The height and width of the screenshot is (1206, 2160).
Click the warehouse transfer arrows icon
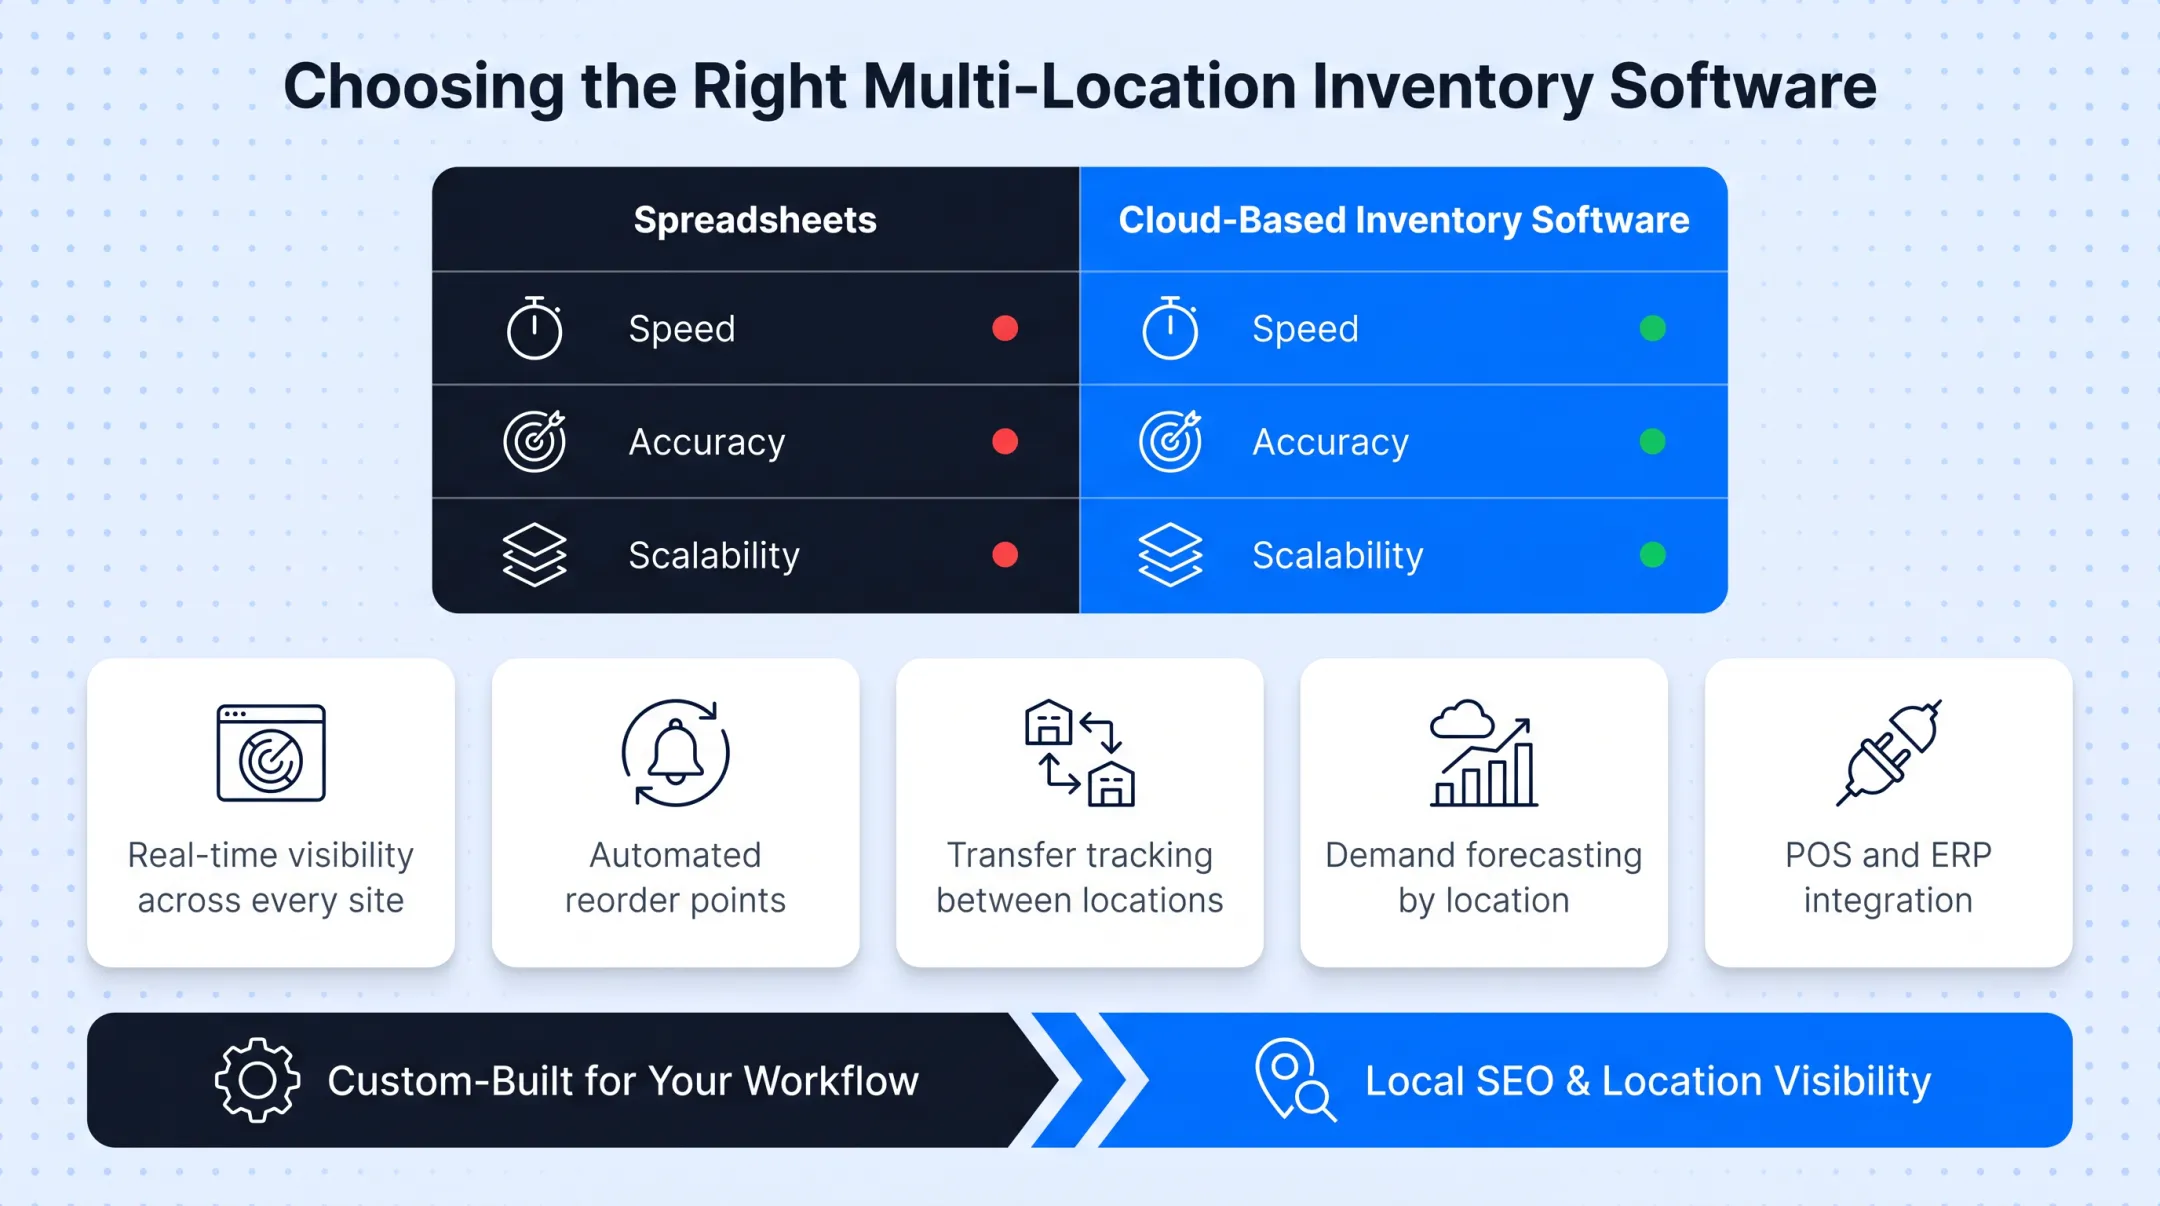pyautogui.click(x=1080, y=753)
